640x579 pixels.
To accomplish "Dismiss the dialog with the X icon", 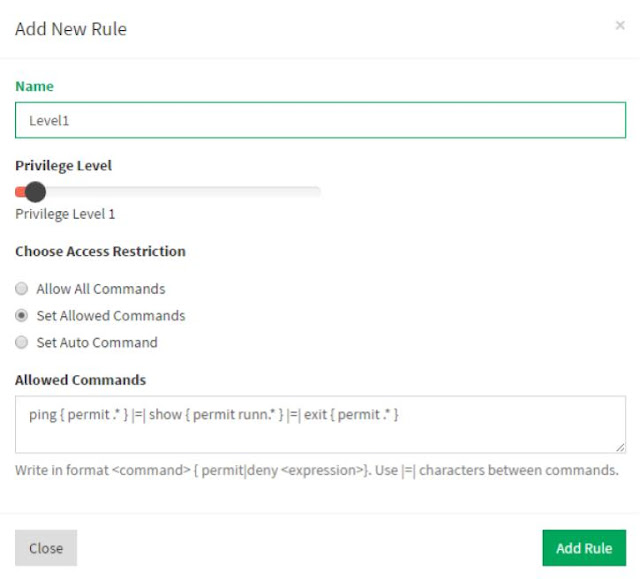I will 620,26.
